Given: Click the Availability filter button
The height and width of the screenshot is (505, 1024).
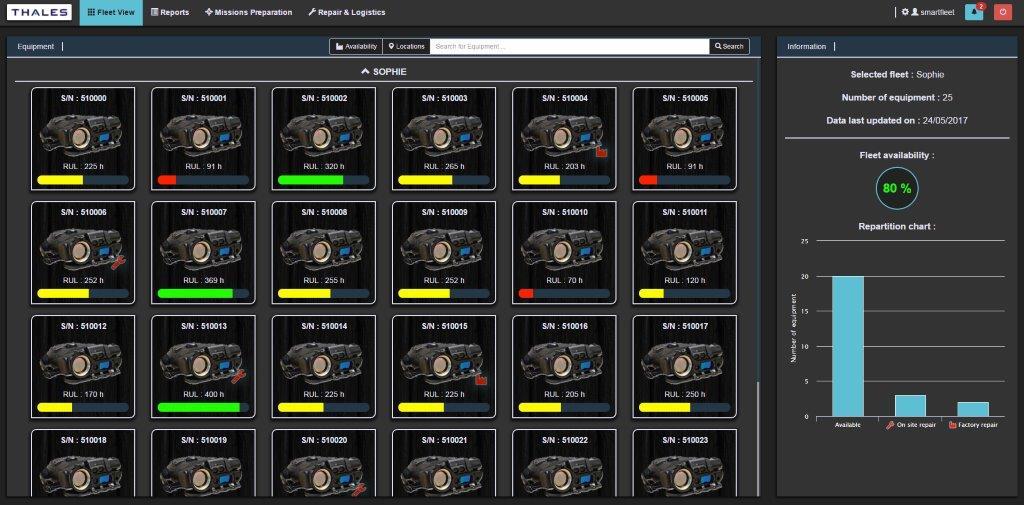Looking at the screenshot, I should (356, 46).
